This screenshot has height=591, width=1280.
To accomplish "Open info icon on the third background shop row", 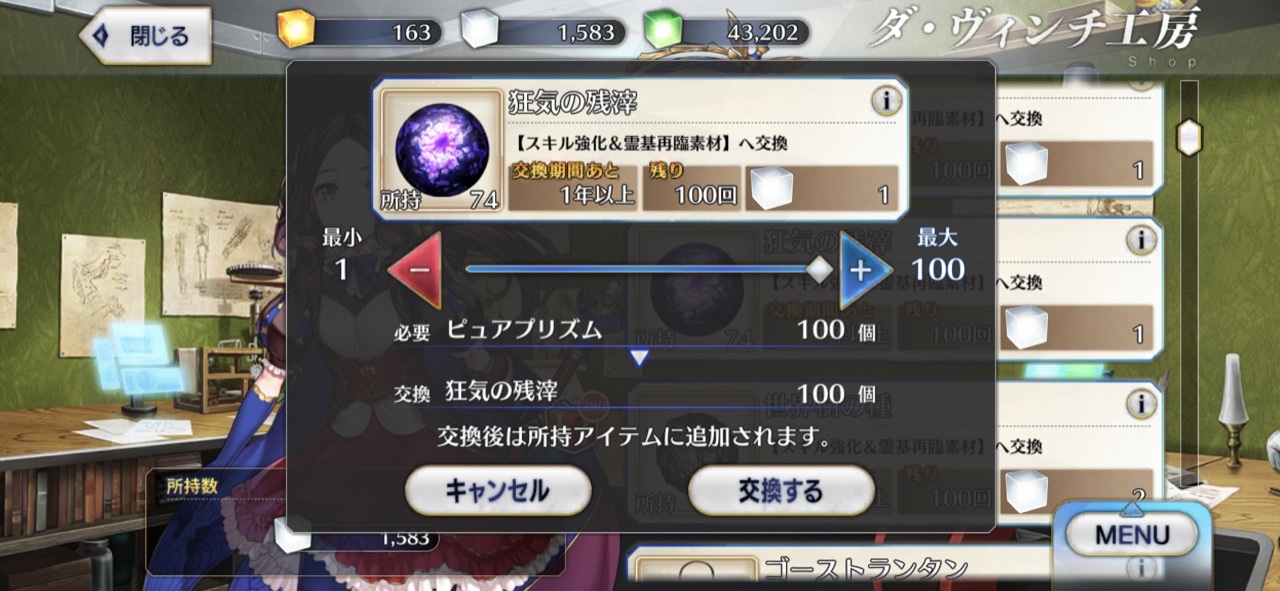I will point(1141,403).
